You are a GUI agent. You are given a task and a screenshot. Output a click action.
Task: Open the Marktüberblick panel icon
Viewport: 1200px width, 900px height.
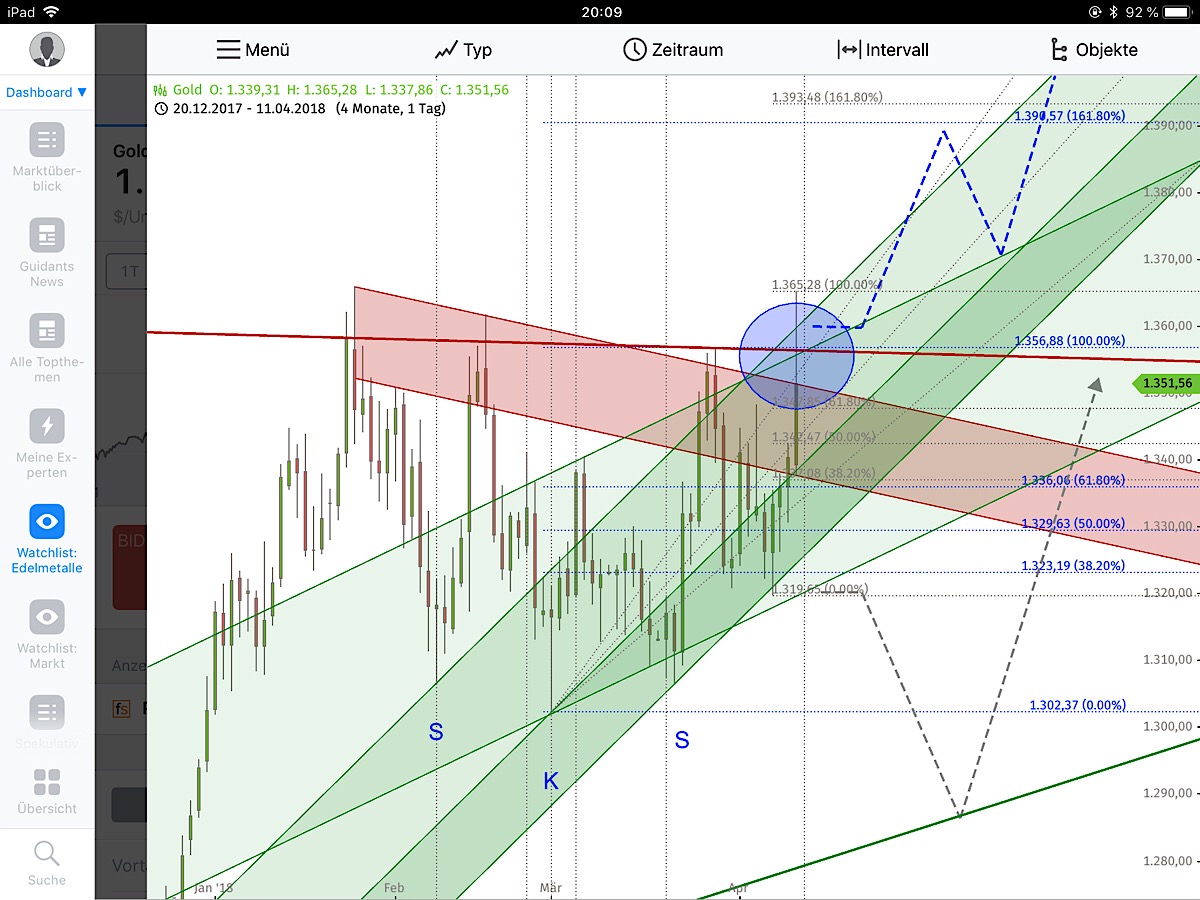(46, 141)
